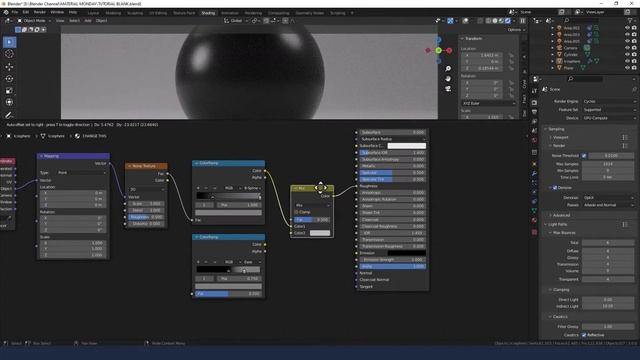Click the red X axis gizmo
This screenshot has width=640, height=360.
pos(449,50)
